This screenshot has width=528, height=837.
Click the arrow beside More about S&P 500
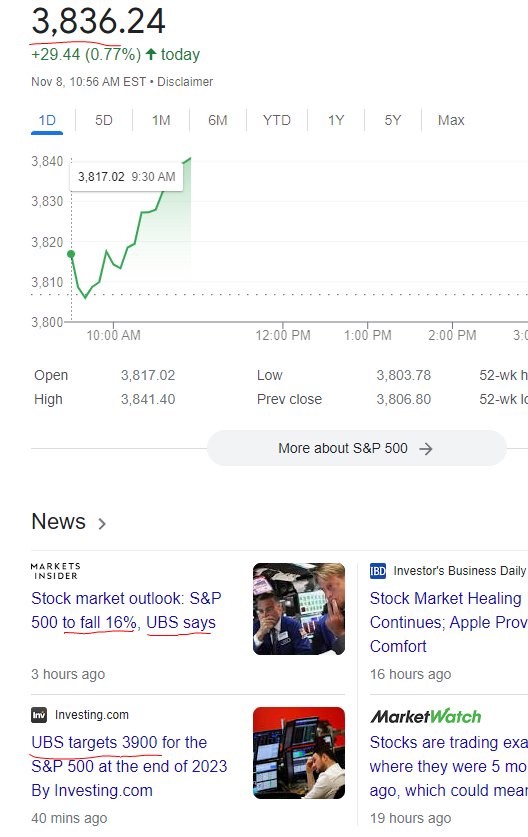click(425, 449)
